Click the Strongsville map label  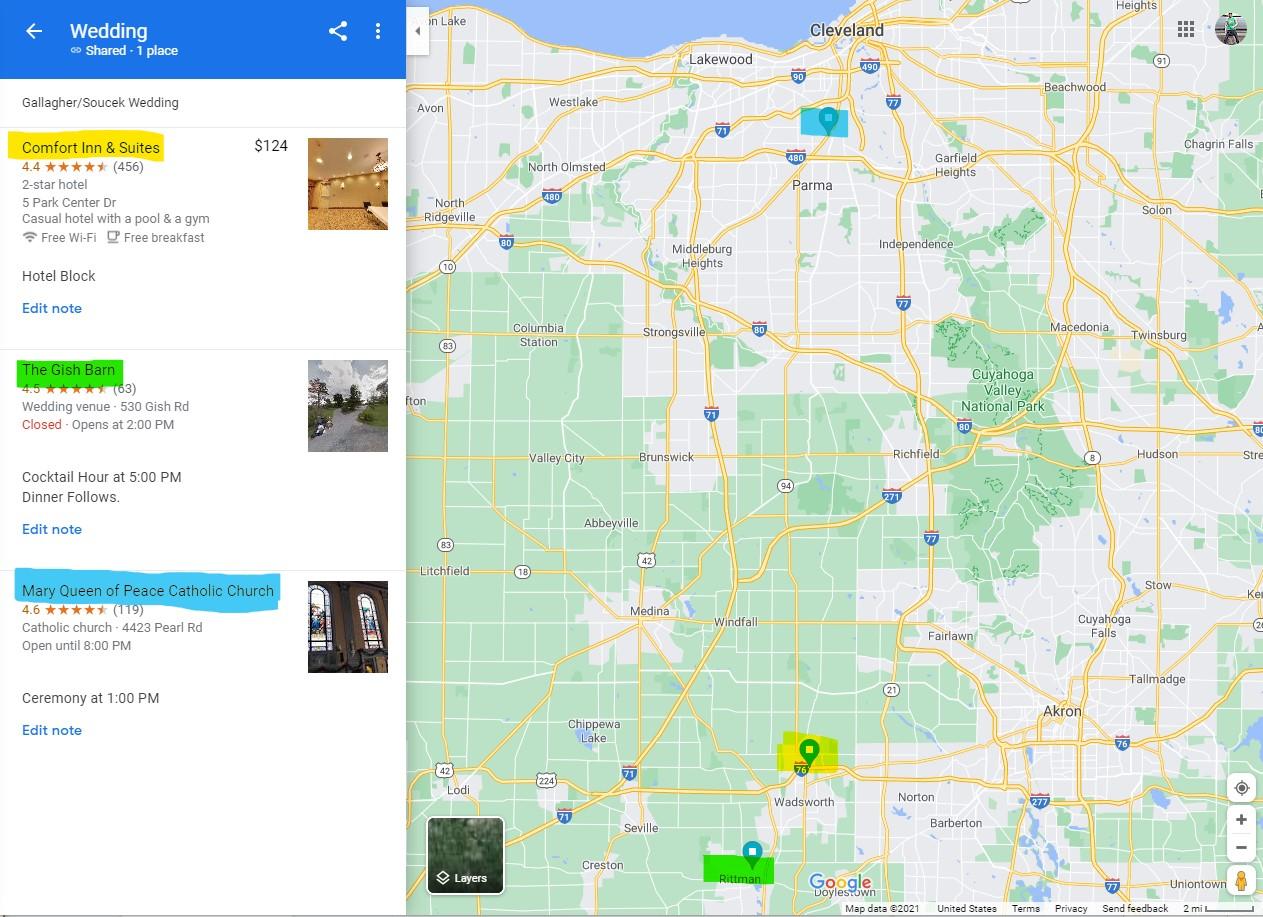(674, 332)
